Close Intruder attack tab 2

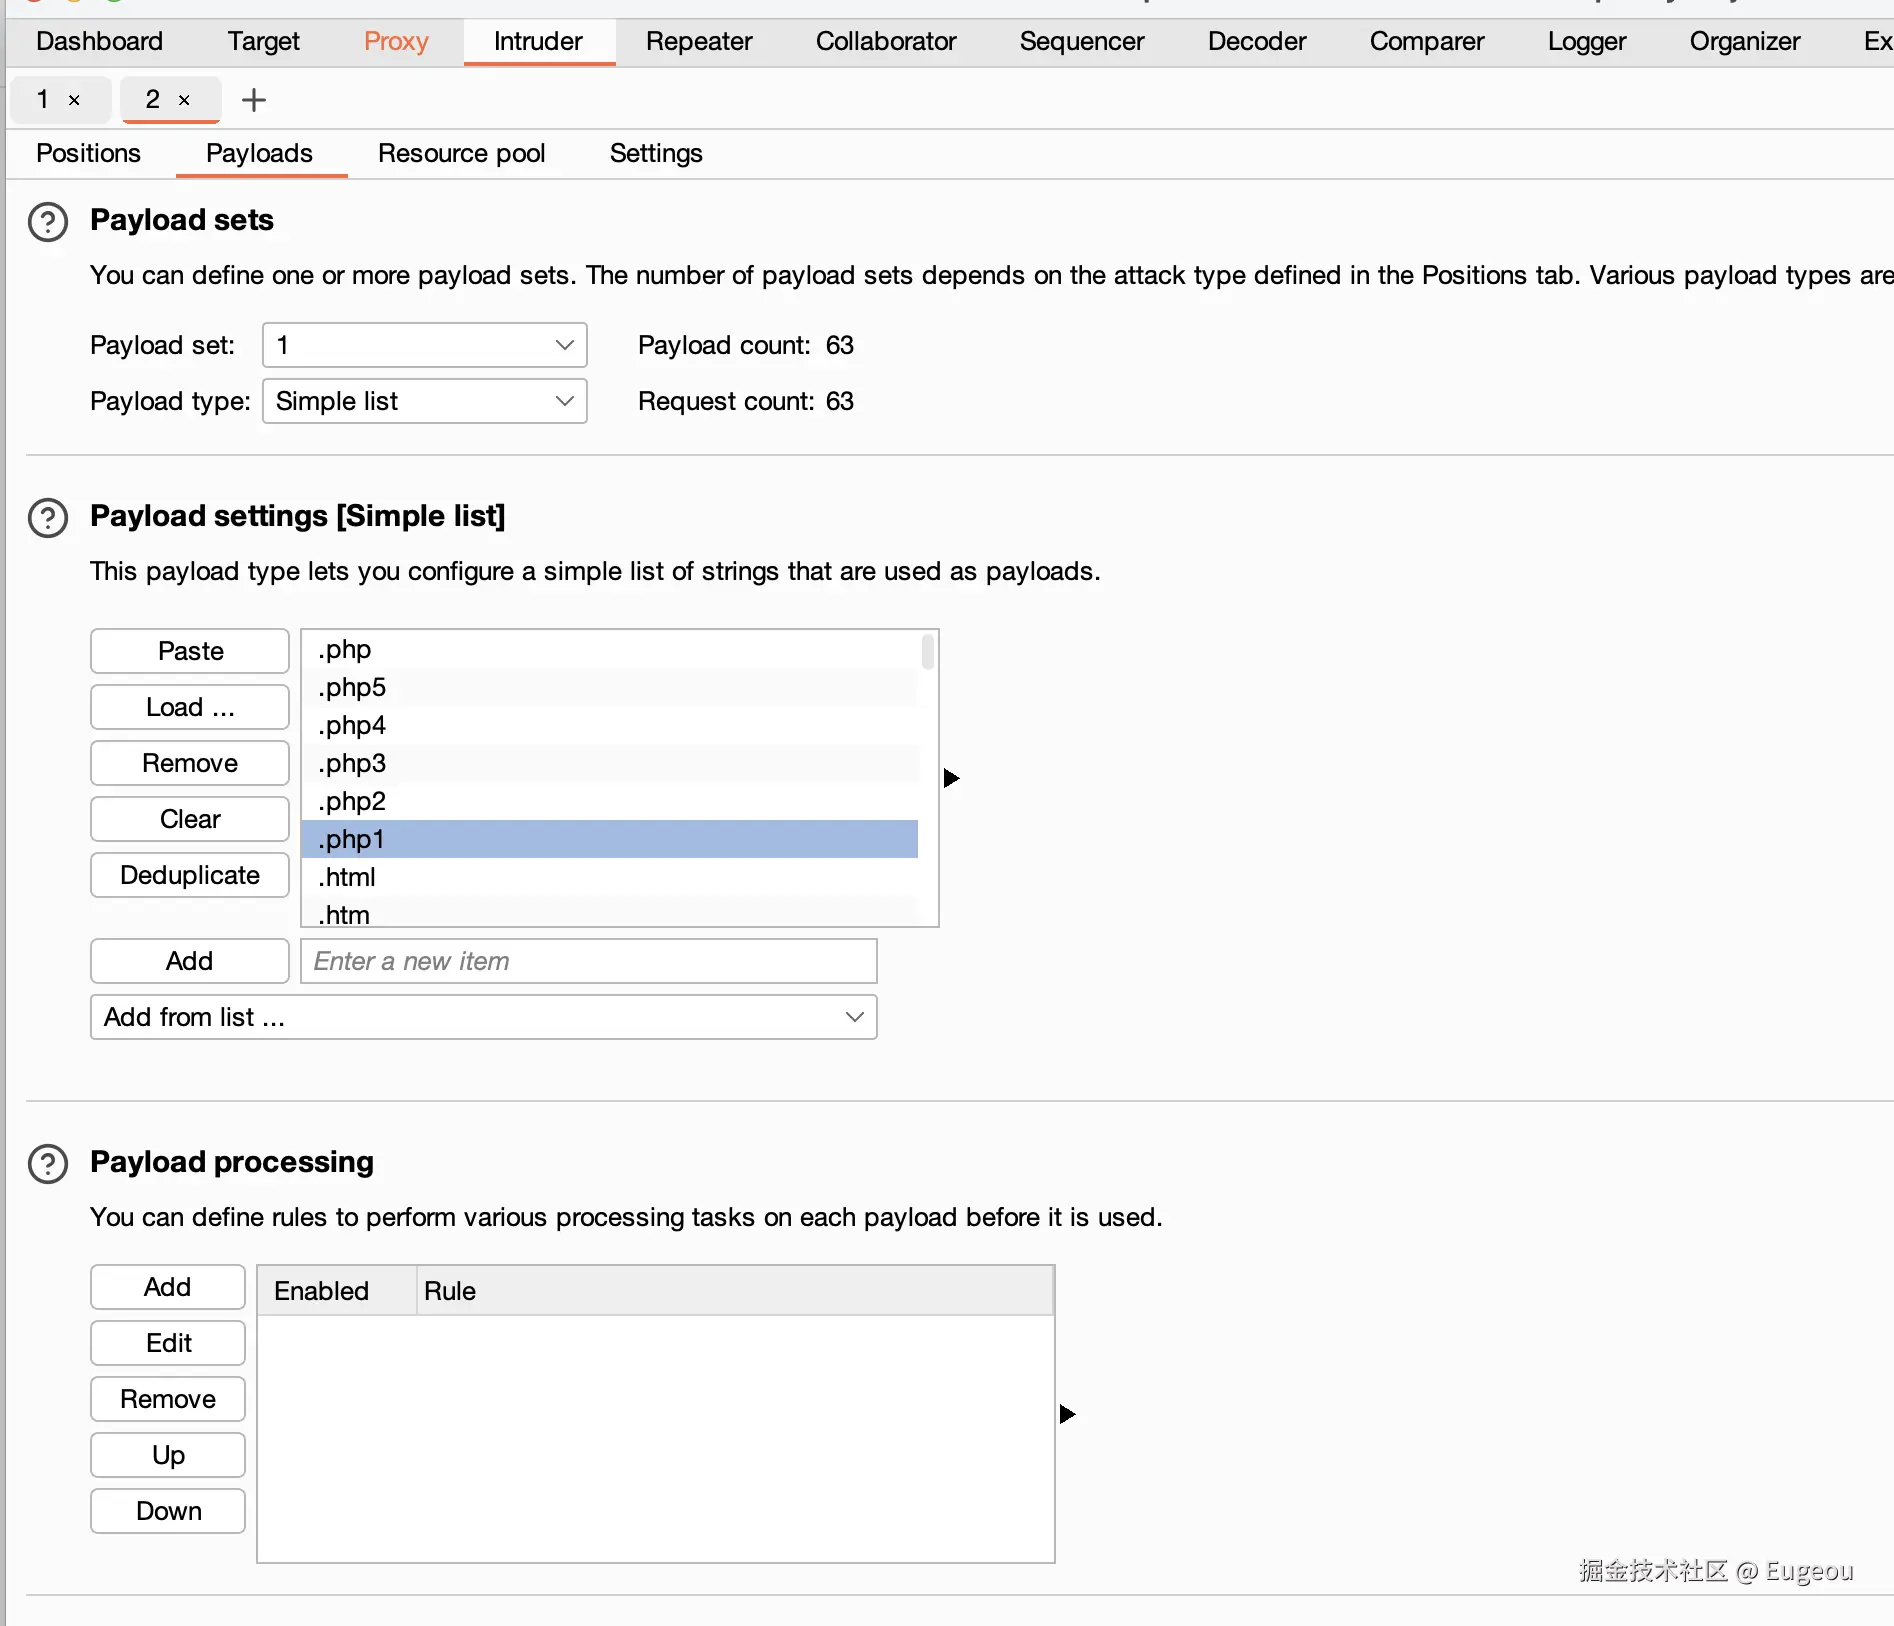coord(184,100)
